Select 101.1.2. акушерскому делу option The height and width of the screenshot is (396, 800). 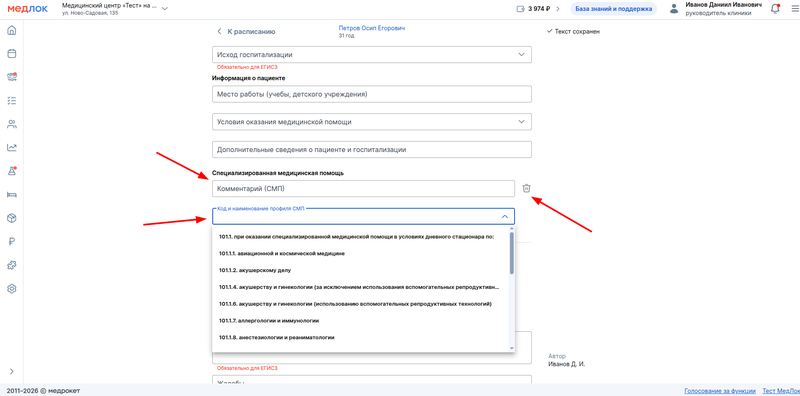click(360, 270)
